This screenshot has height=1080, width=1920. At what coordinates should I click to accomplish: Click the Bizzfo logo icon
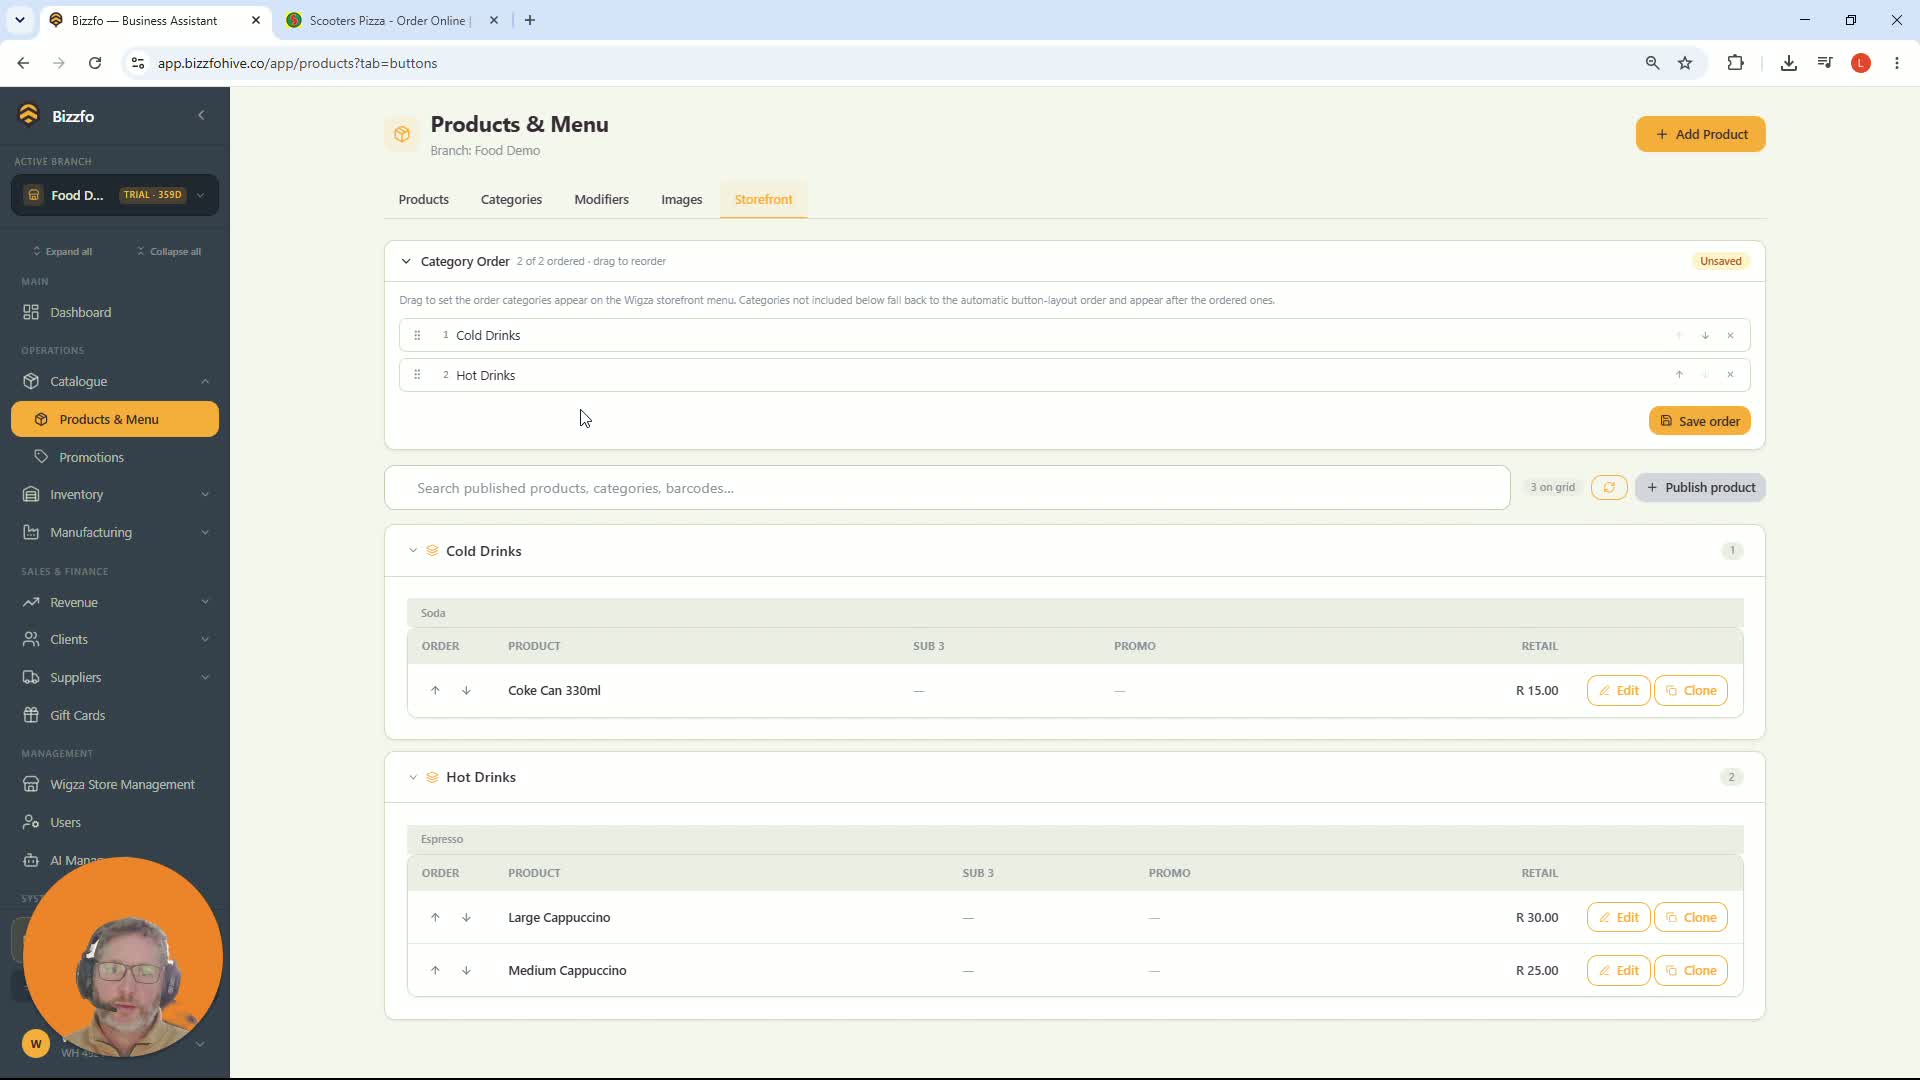(x=29, y=115)
